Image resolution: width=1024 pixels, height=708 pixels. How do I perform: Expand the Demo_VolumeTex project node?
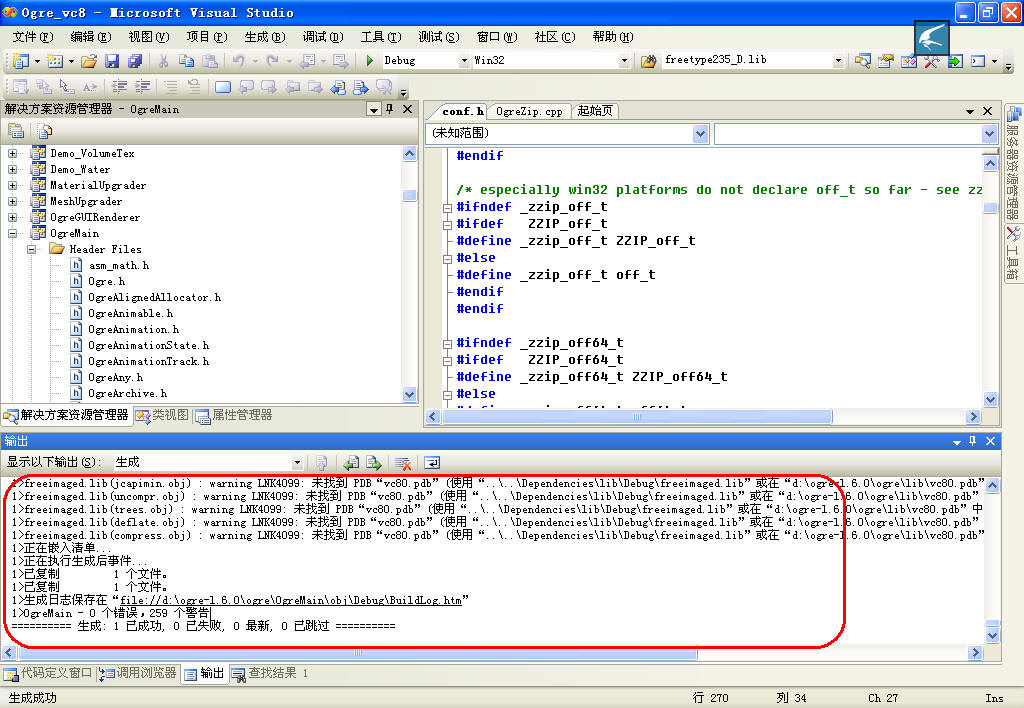(12, 153)
